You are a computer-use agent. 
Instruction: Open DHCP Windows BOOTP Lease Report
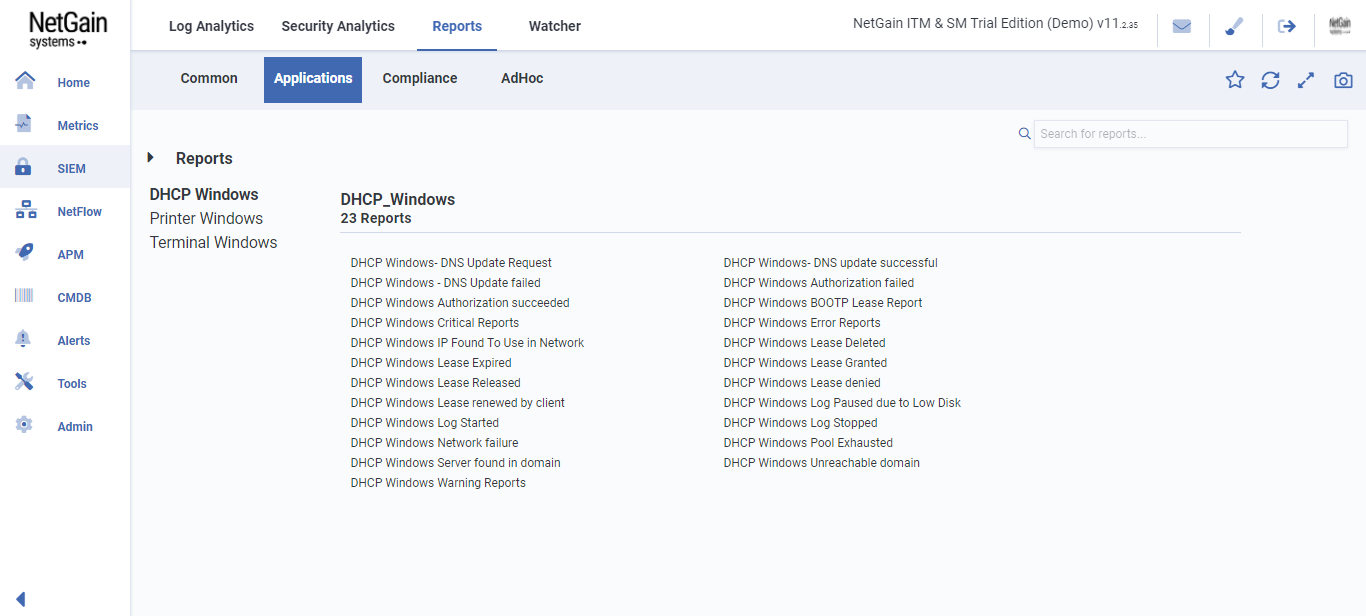(x=823, y=302)
